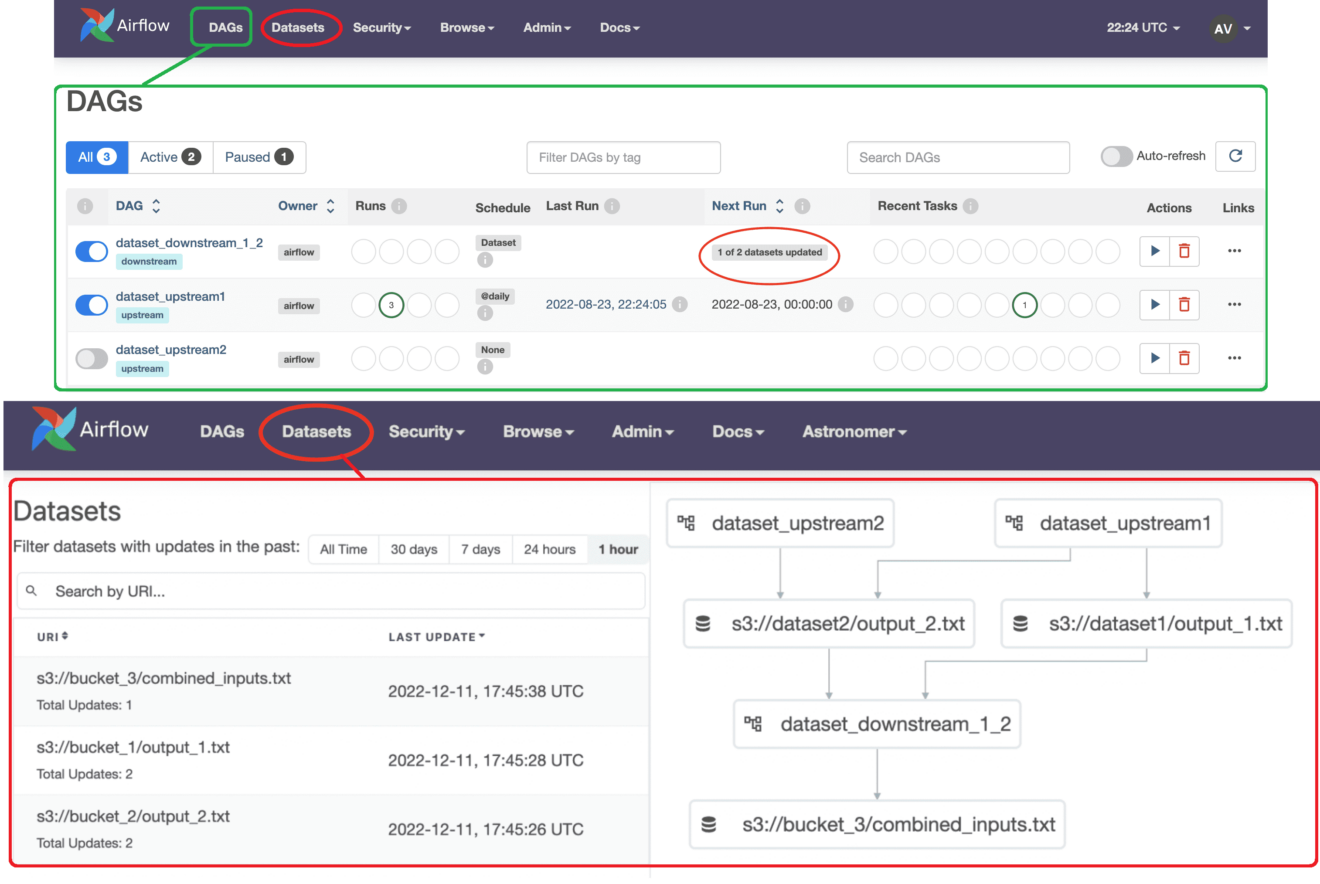Open the 22:24 UTC timezone dropdown
This screenshot has width=1320, height=884.
tap(1142, 28)
